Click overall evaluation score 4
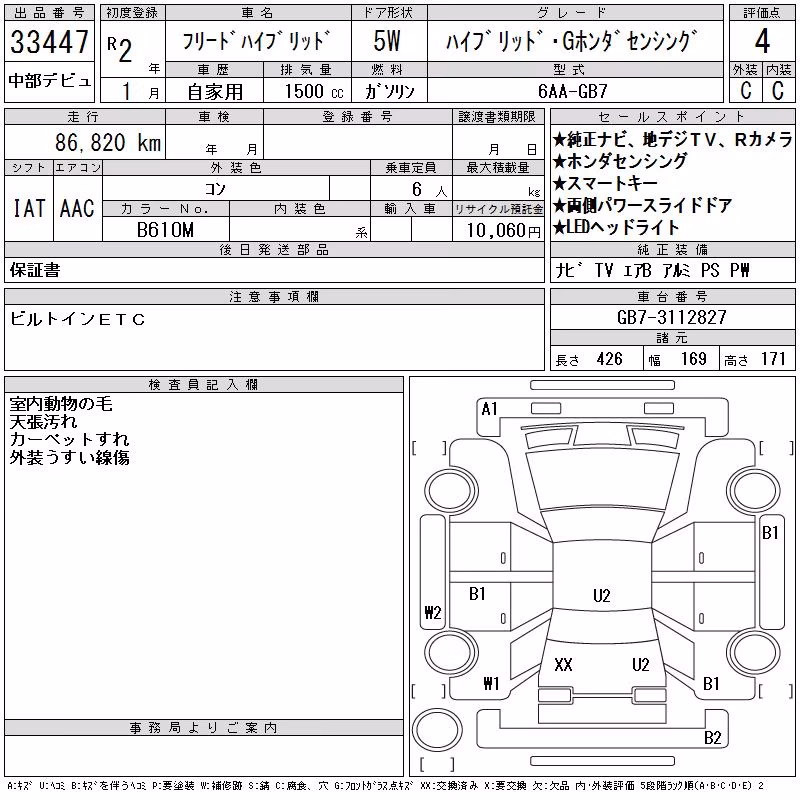800x800 pixels. [762, 41]
